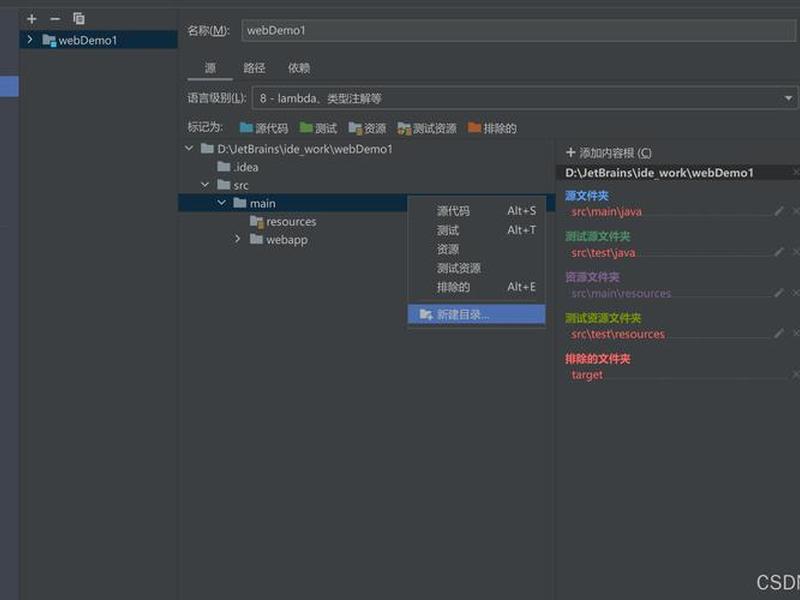Choose 排除的 in the context menu
Viewport: 800px width, 600px height.
point(477,287)
